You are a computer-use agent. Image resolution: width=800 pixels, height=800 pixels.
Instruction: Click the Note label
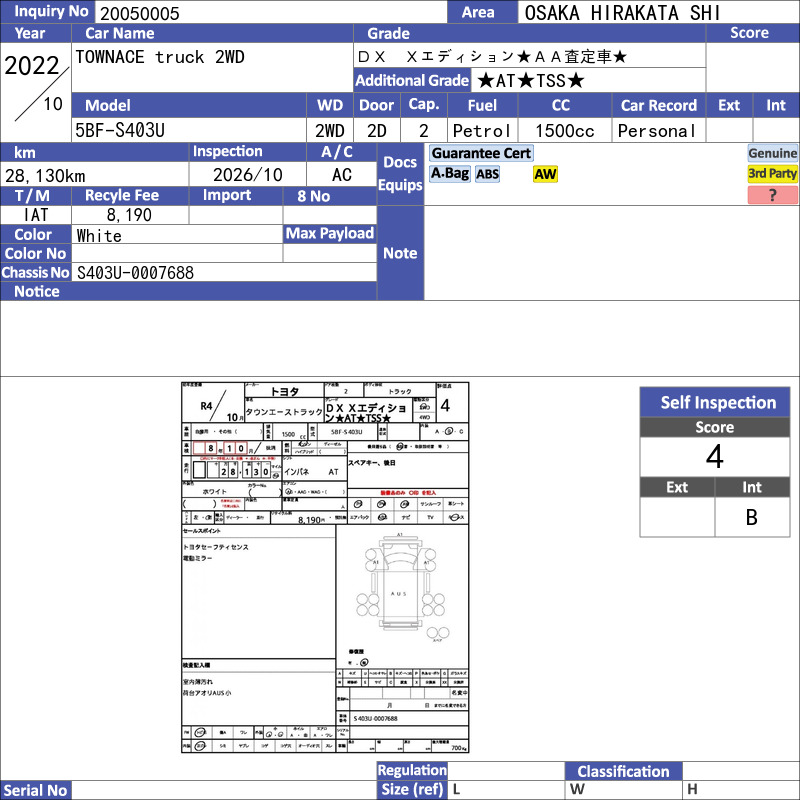pyautogui.click(x=400, y=253)
